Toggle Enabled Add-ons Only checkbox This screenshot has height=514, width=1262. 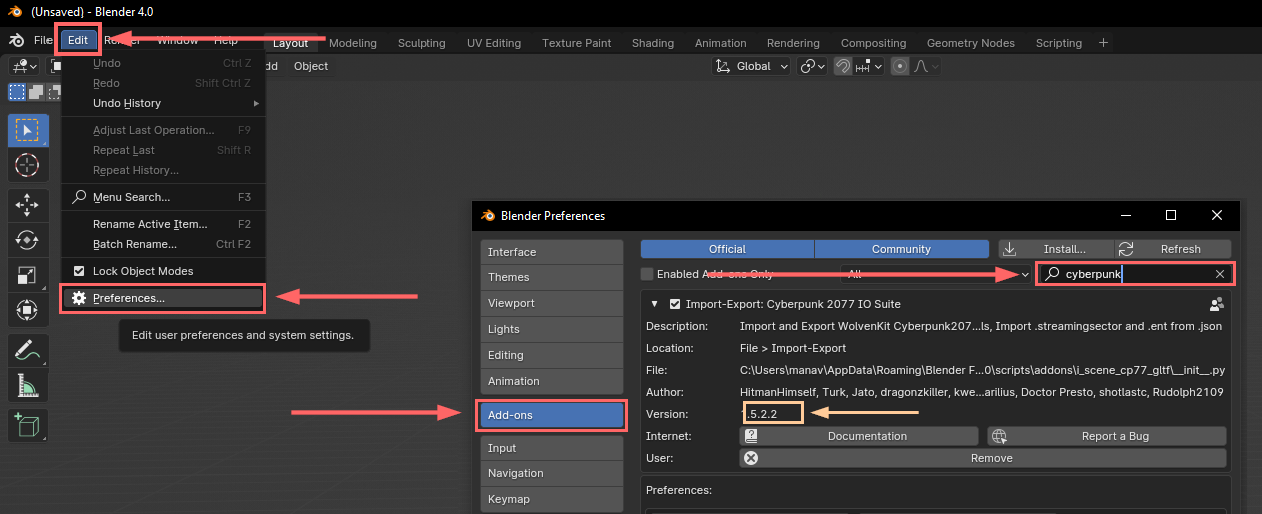click(x=648, y=274)
